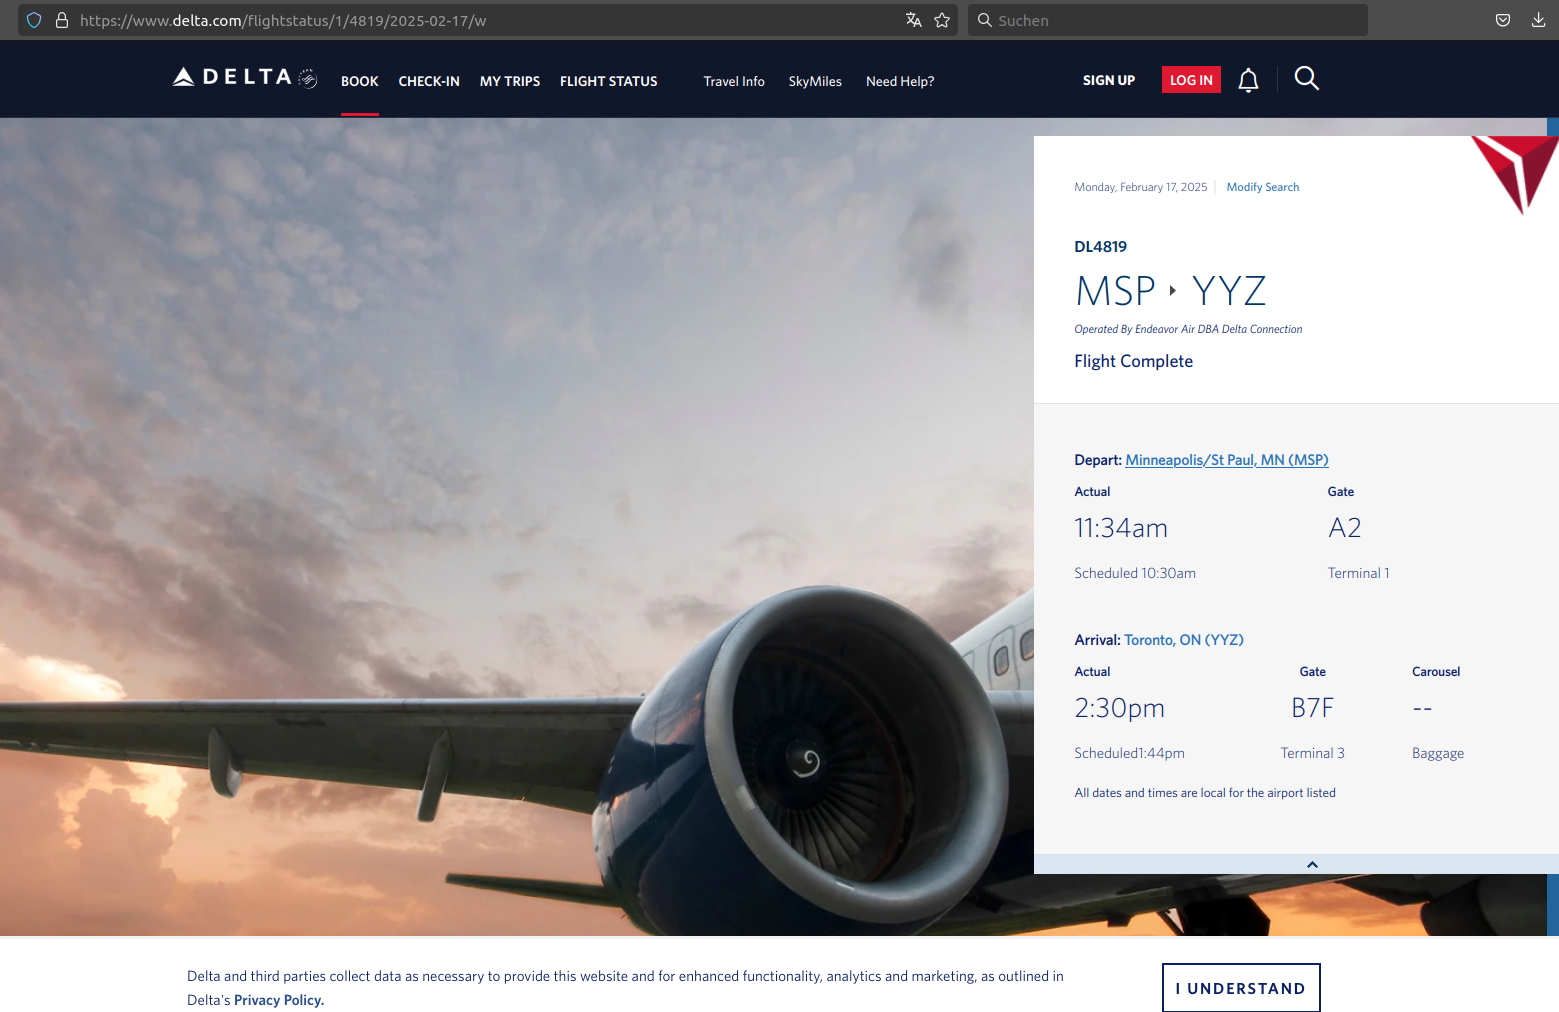Click the padlock site security icon
The width and height of the screenshot is (1559, 1012).
pyautogui.click(x=61, y=20)
